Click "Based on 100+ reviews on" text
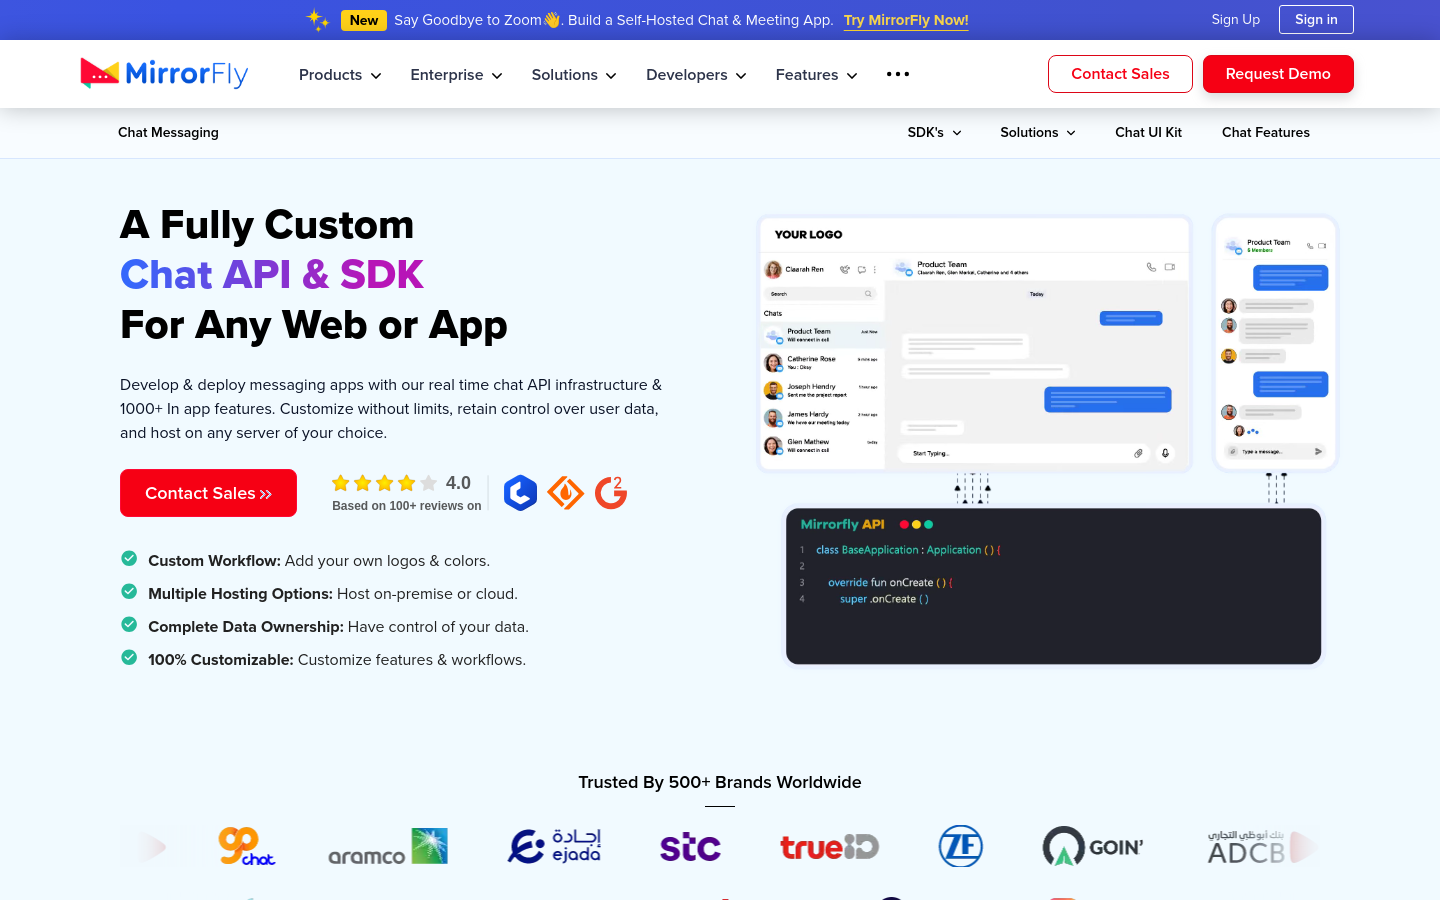This screenshot has height=900, width=1440. (x=407, y=506)
